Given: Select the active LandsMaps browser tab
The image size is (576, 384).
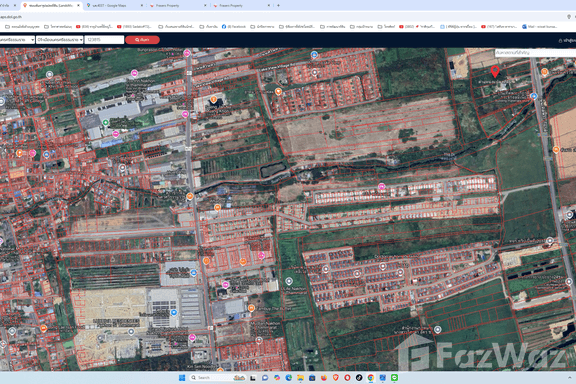Looking at the screenshot, I should pos(50,6).
